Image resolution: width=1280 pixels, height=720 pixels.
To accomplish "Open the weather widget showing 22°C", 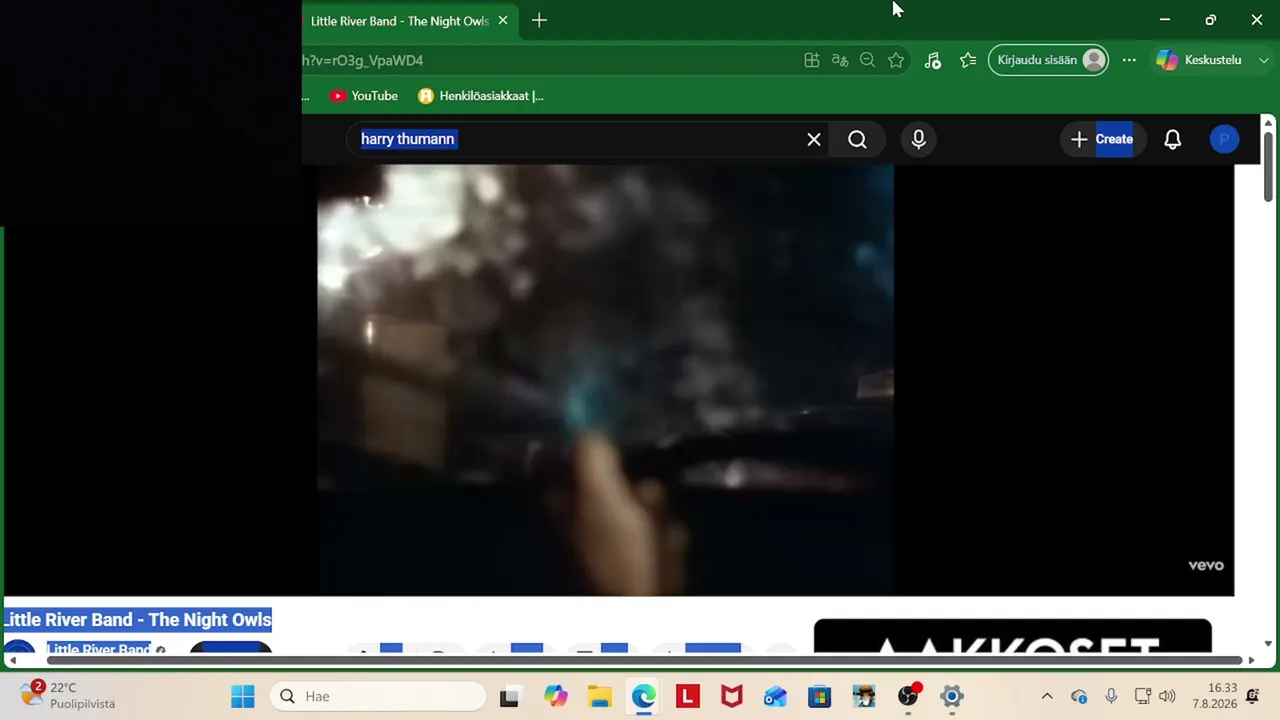I will click(68, 695).
